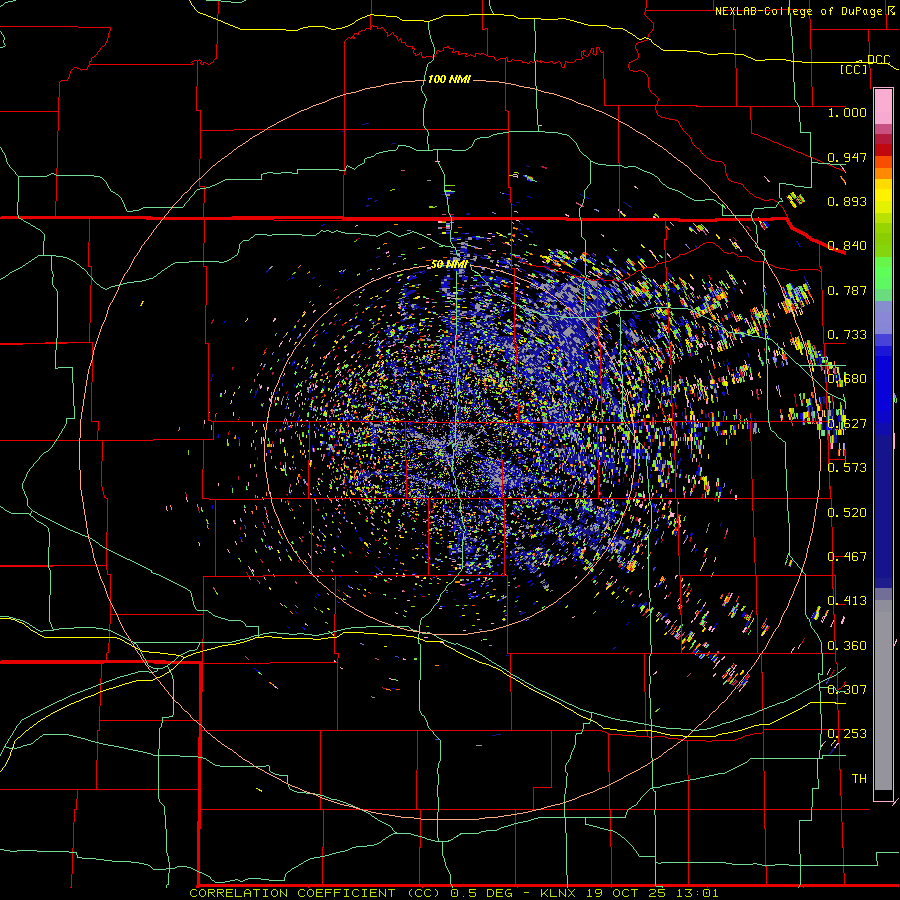Click the 19 OCT 25 date in the caption

click(626, 893)
